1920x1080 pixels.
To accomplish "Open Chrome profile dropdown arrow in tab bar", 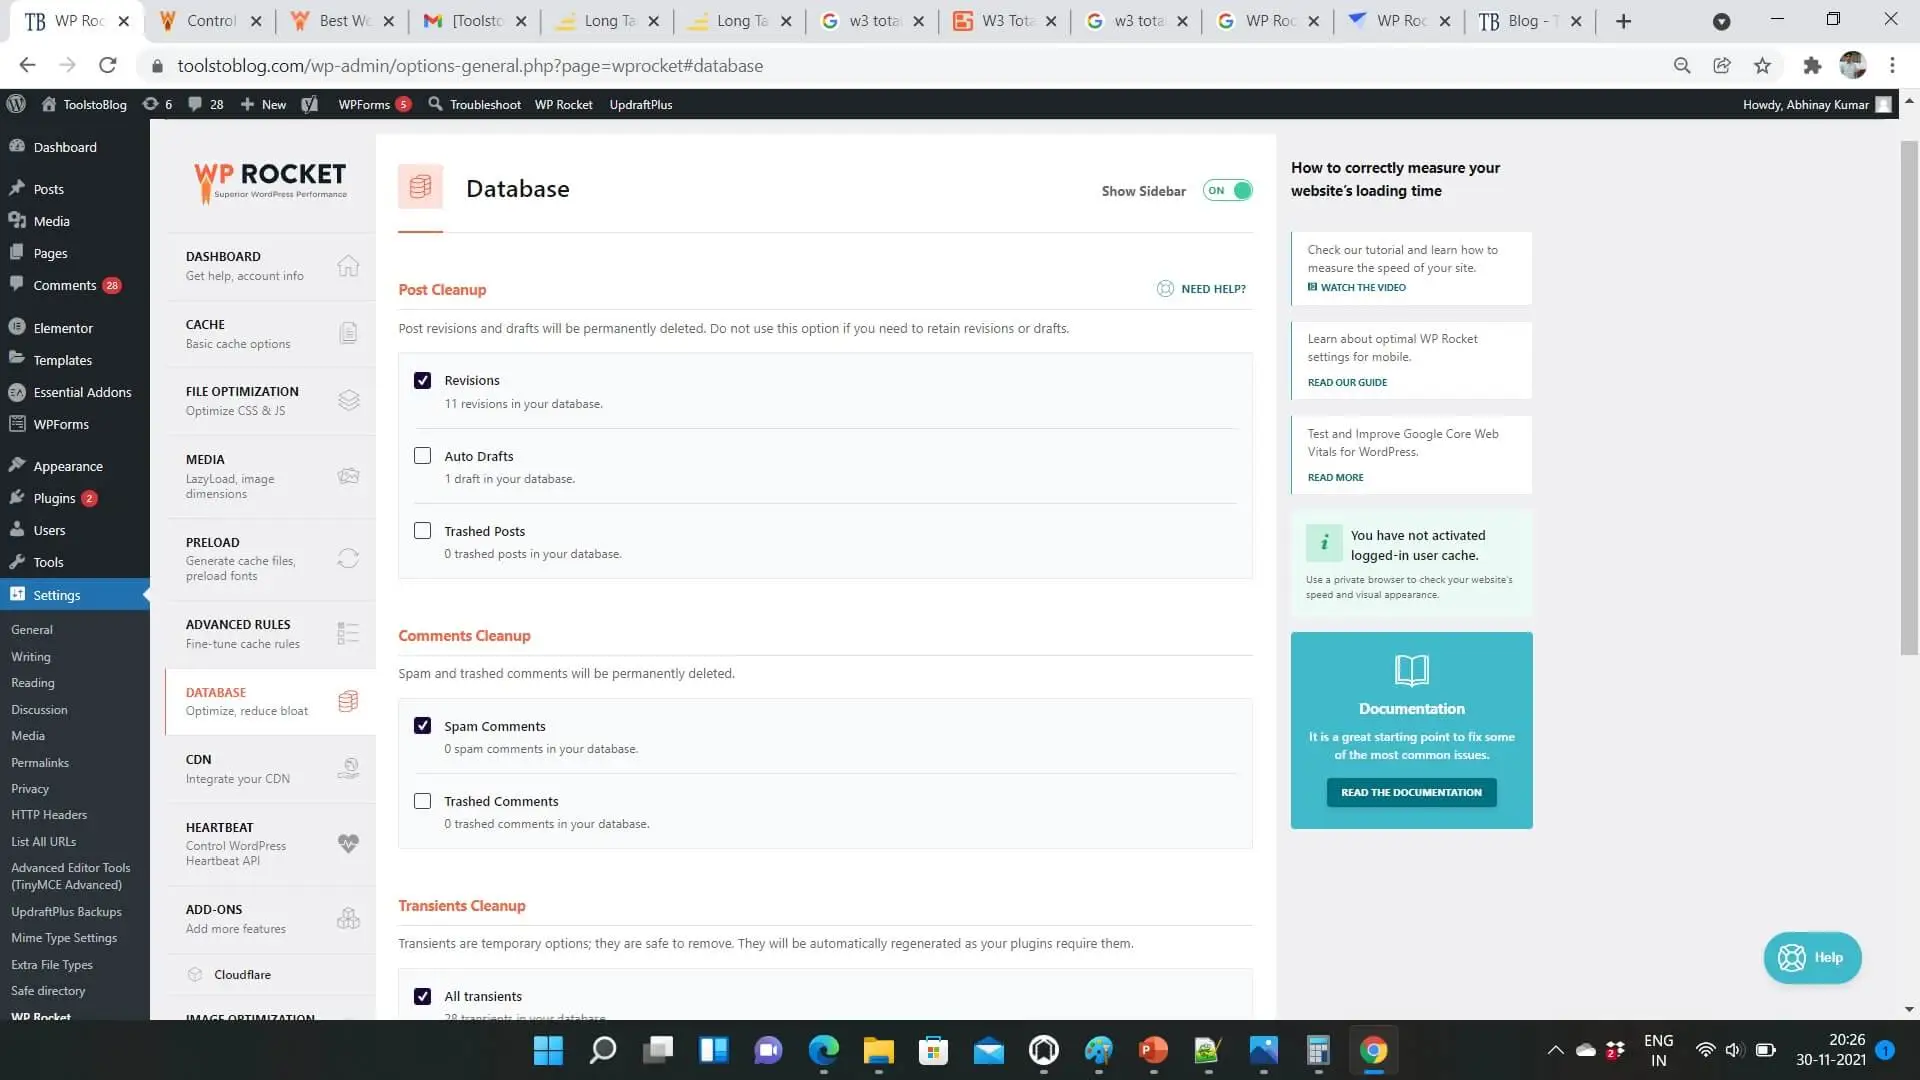I will pos(1721,21).
